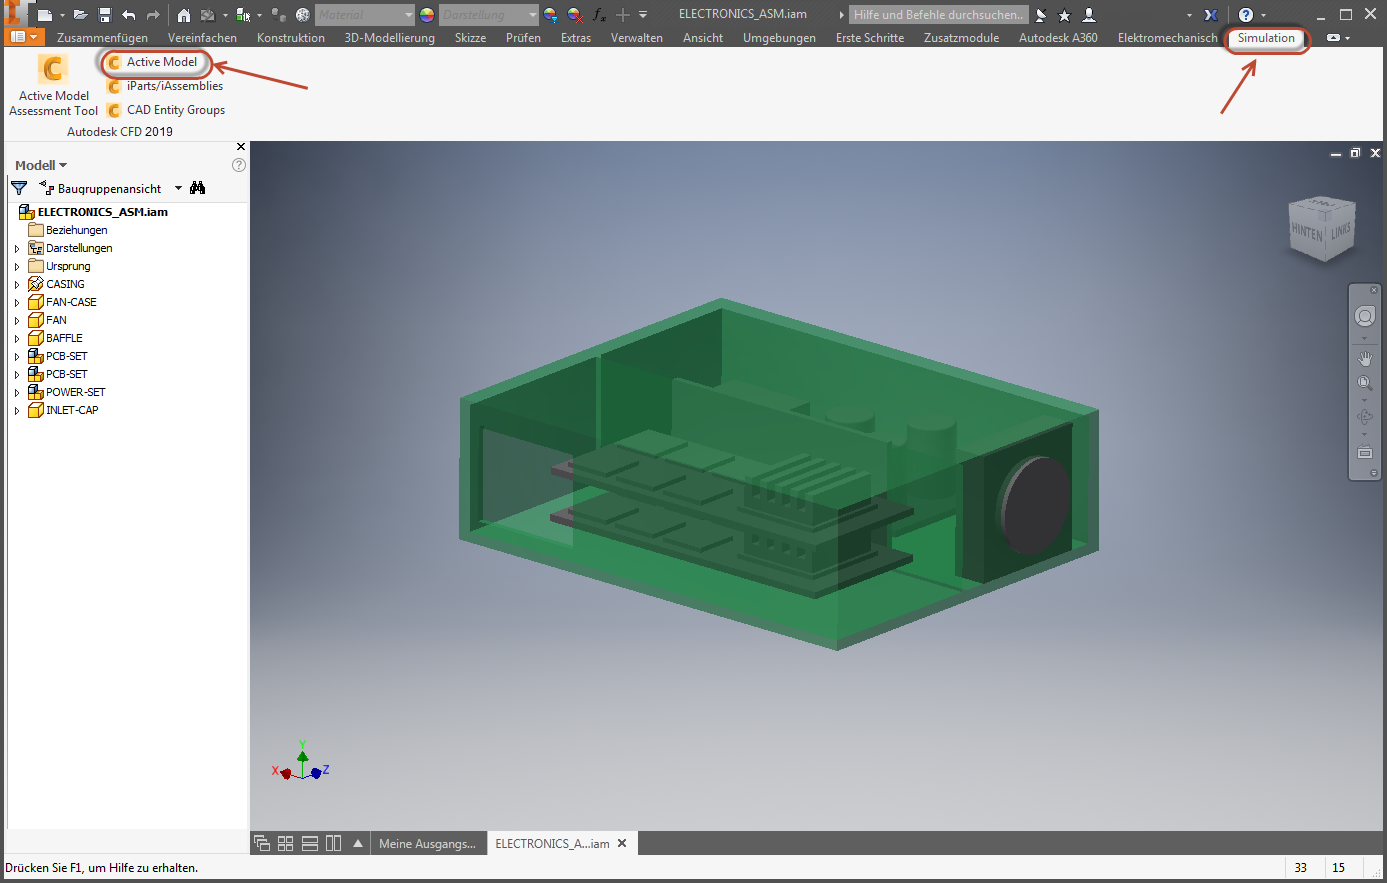Click the CAD Entity Groups button
This screenshot has width=1387, height=883.
pyautogui.click(x=167, y=110)
